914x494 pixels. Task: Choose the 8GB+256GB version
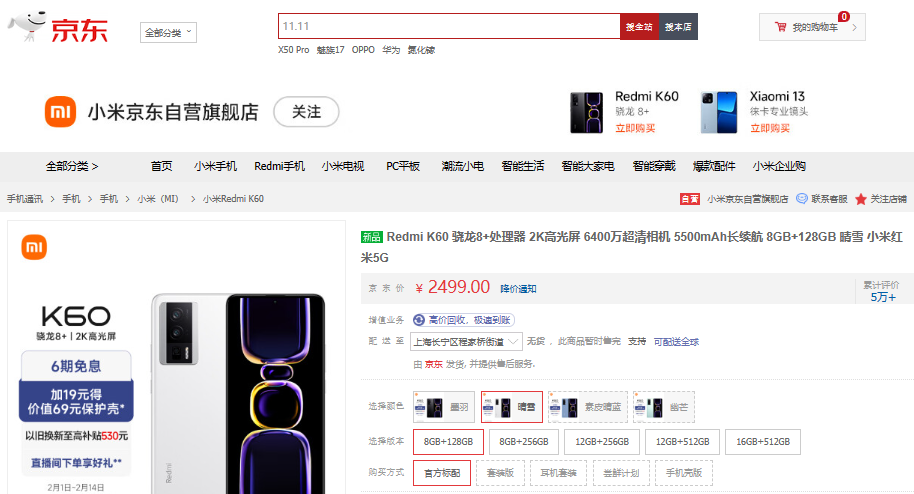pyautogui.click(x=523, y=442)
